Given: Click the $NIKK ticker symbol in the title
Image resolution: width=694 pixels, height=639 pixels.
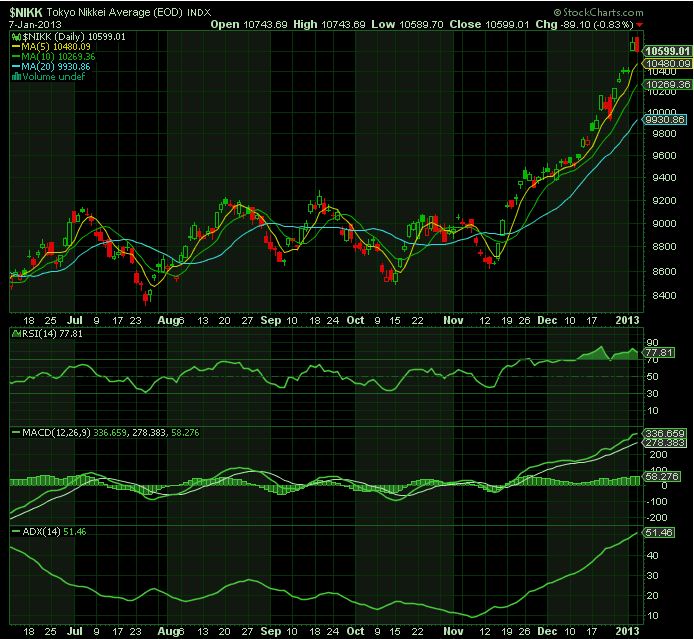Looking at the screenshot, I should point(26,12).
